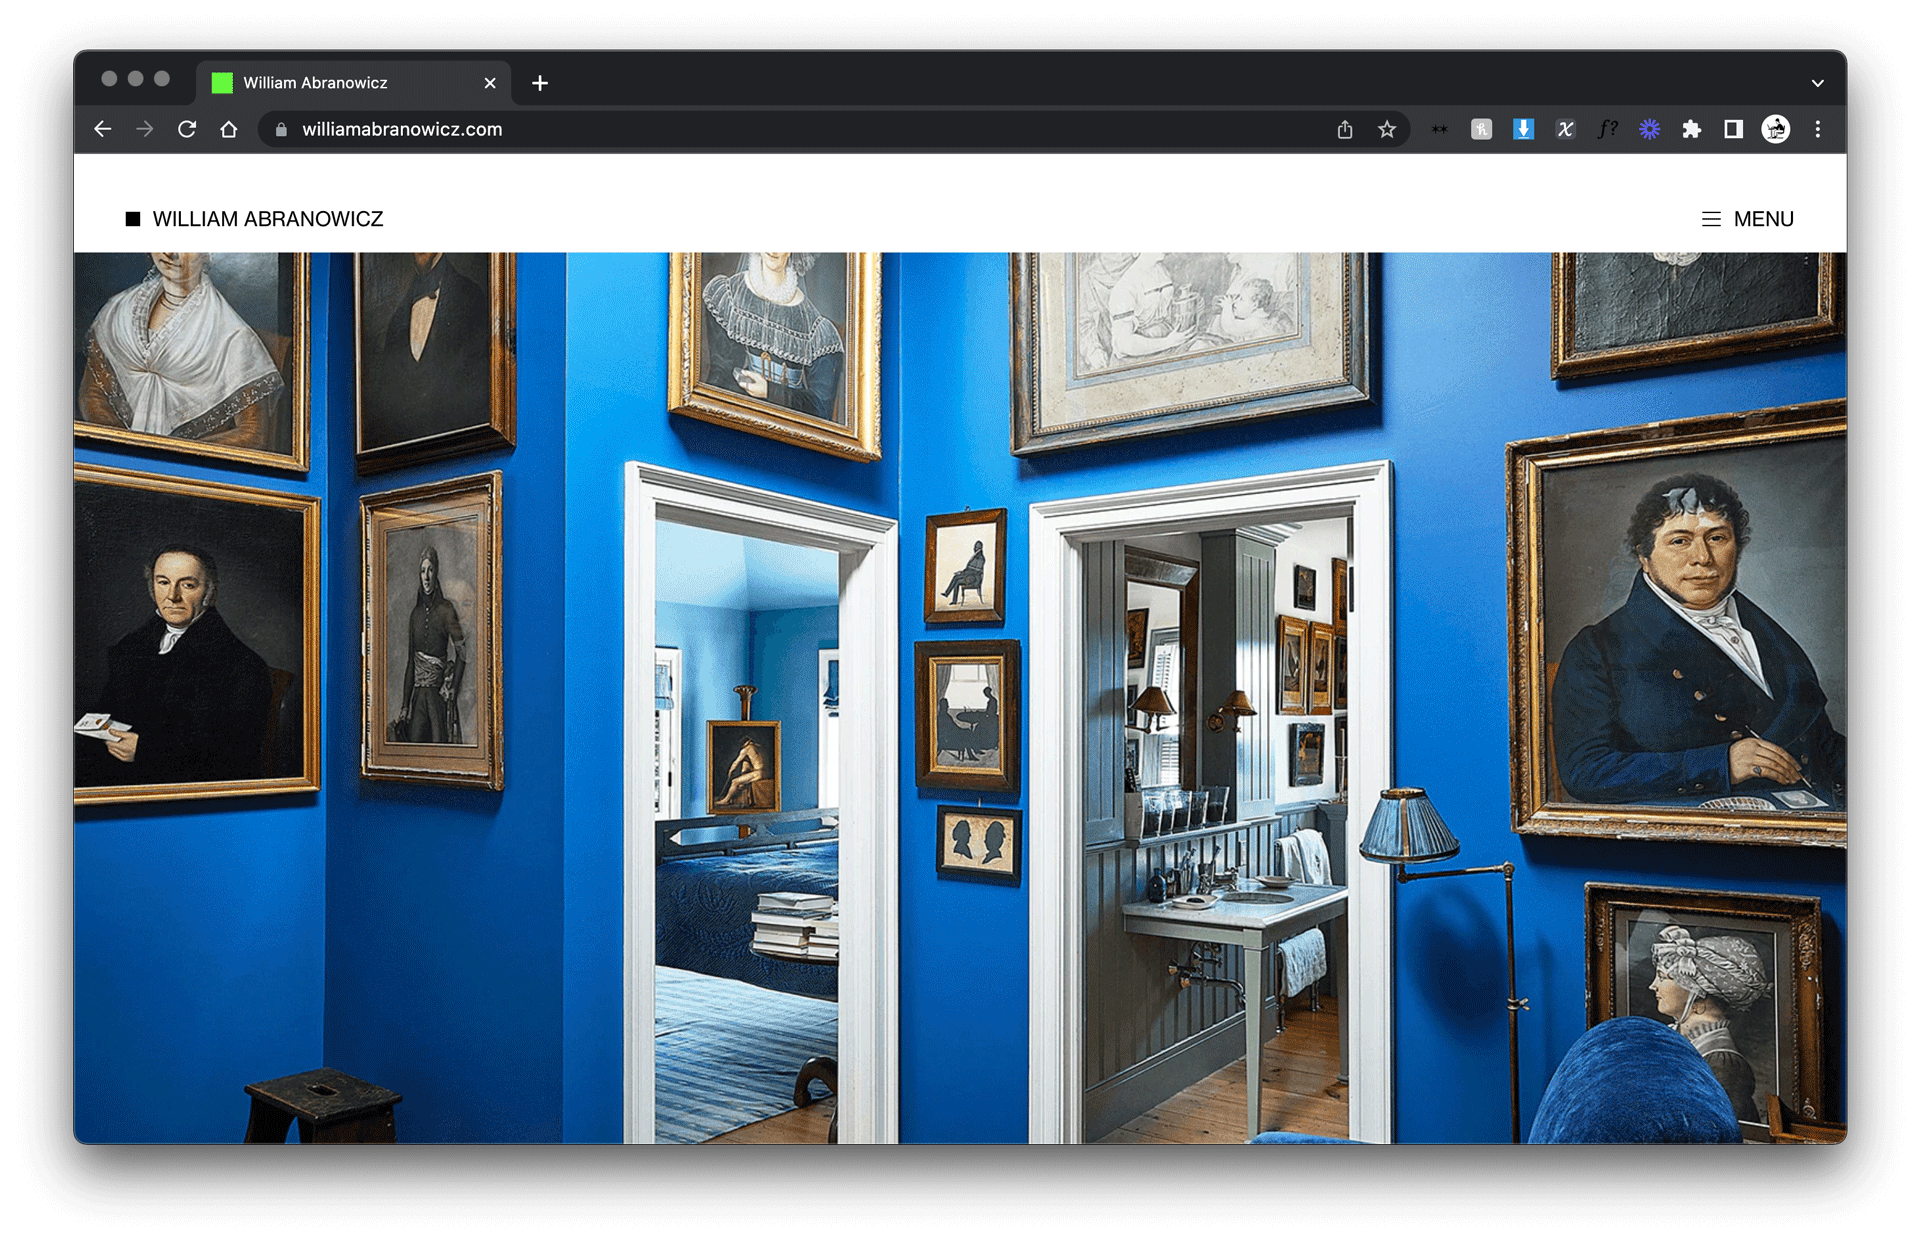Viewport: 1920px width, 1241px height.
Task: View site information lock icon
Action: point(281,129)
